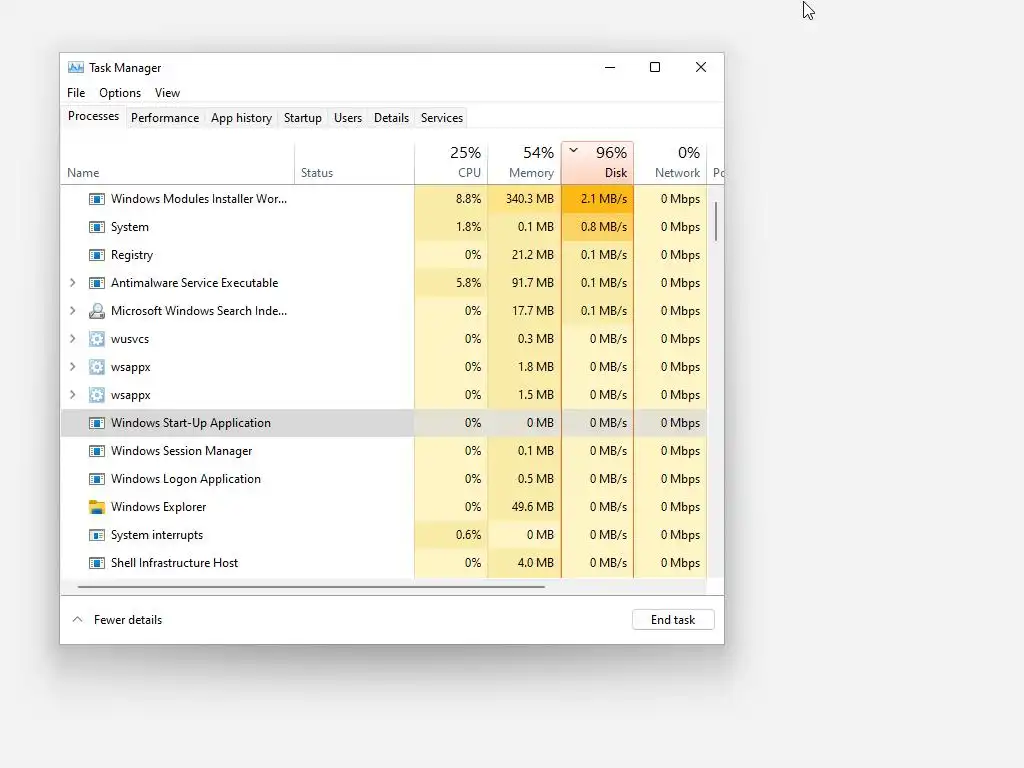Select the Windows Start-Up Application name

191,423
